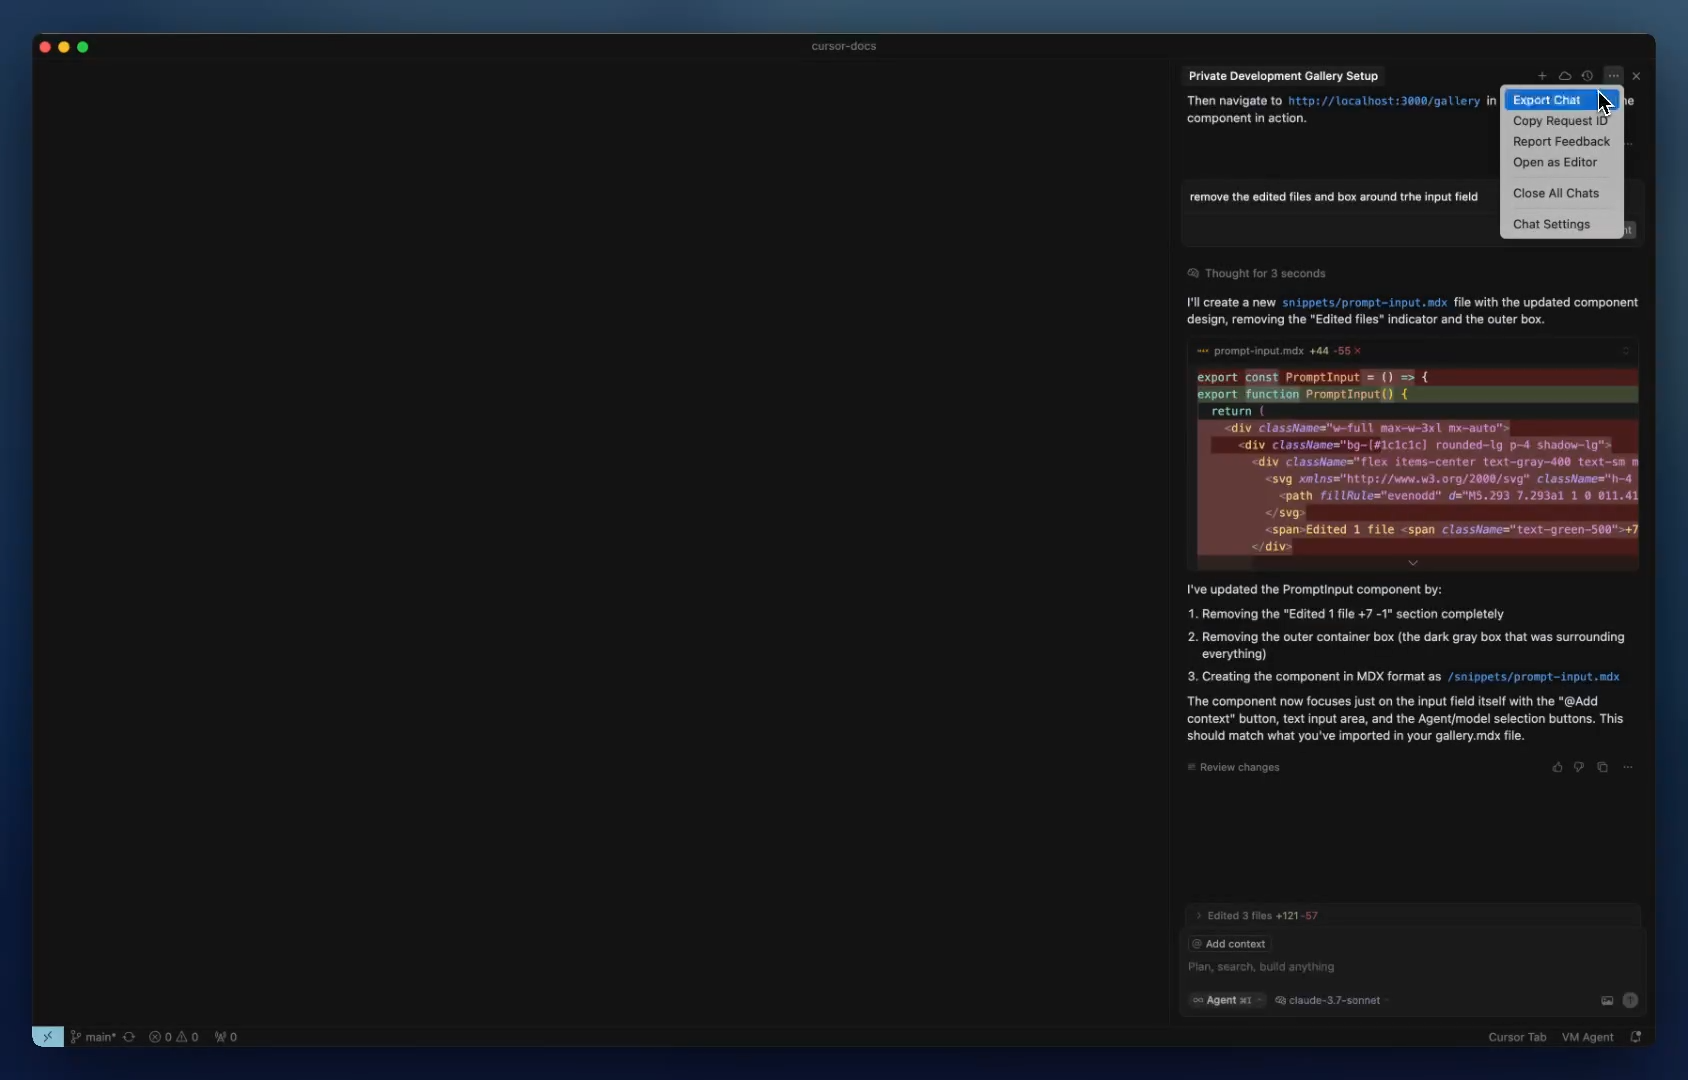This screenshot has width=1688, height=1080.
Task: Click the user message about removing edited files
Action: pyautogui.click(x=1334, y=197)
